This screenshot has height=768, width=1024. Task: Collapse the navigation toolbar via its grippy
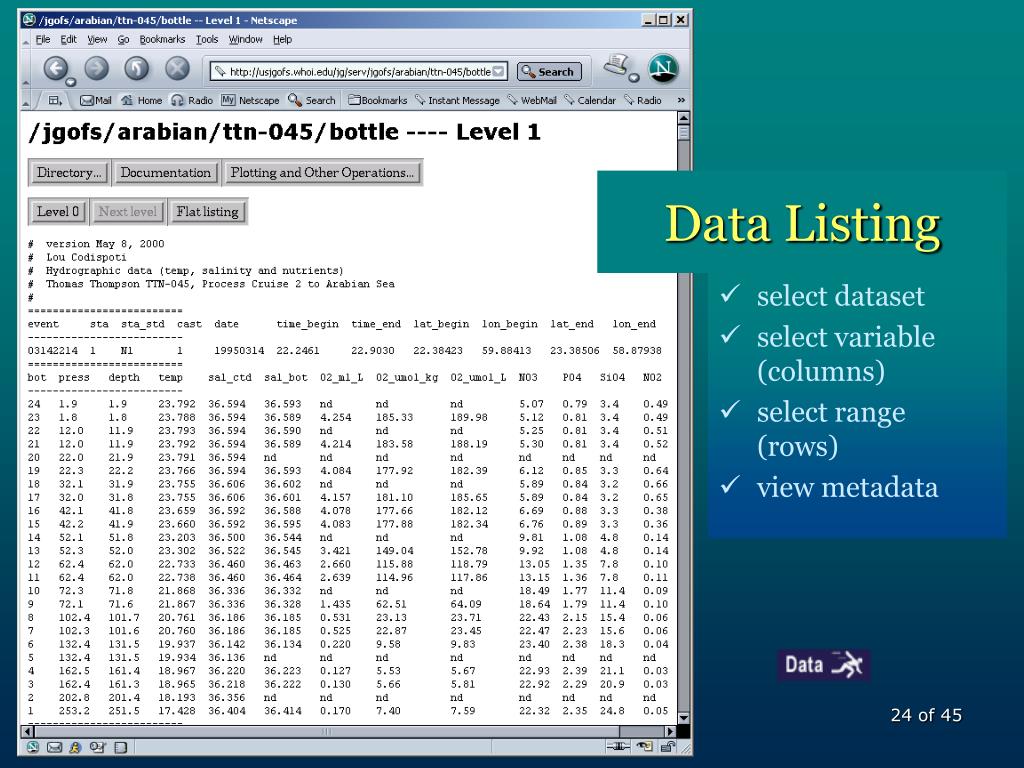(26, 83)
